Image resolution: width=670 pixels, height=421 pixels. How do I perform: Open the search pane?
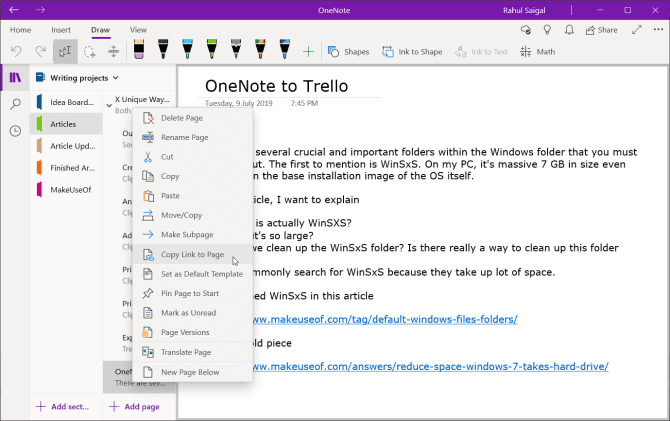pyautogui.click(x=15, y=104)
